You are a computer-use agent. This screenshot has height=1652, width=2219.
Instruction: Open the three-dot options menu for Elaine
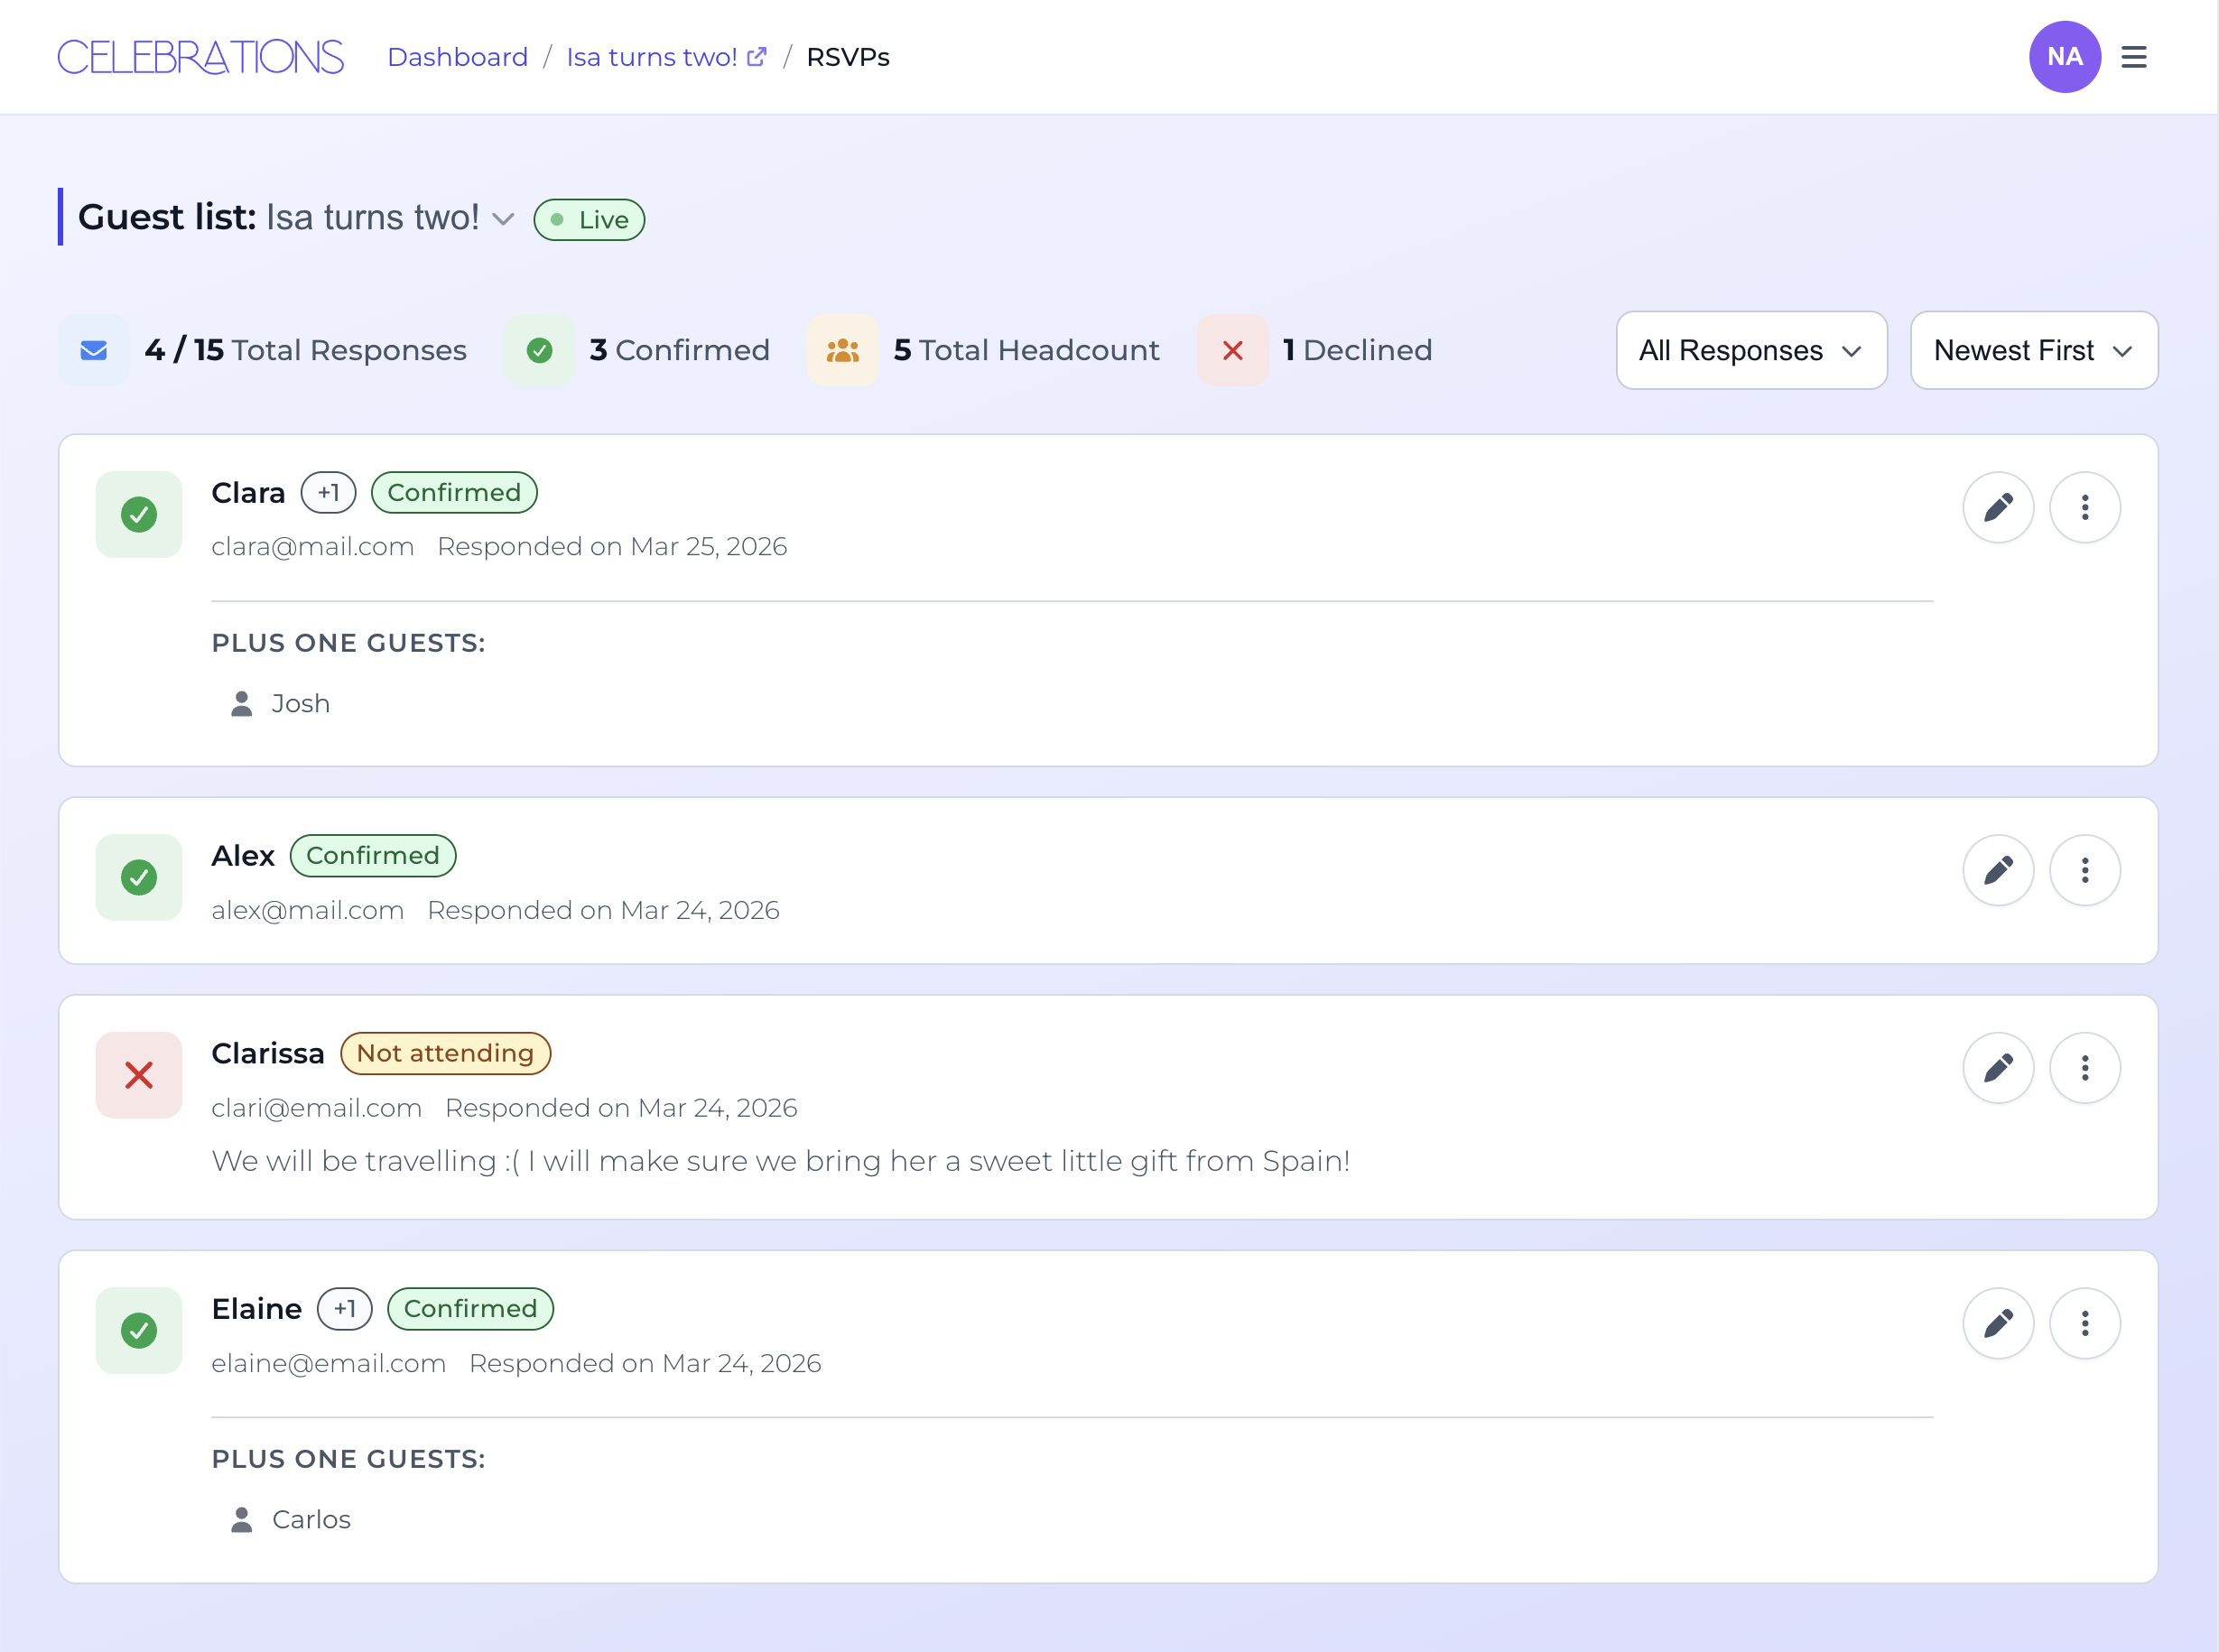click(2085, 1323)
